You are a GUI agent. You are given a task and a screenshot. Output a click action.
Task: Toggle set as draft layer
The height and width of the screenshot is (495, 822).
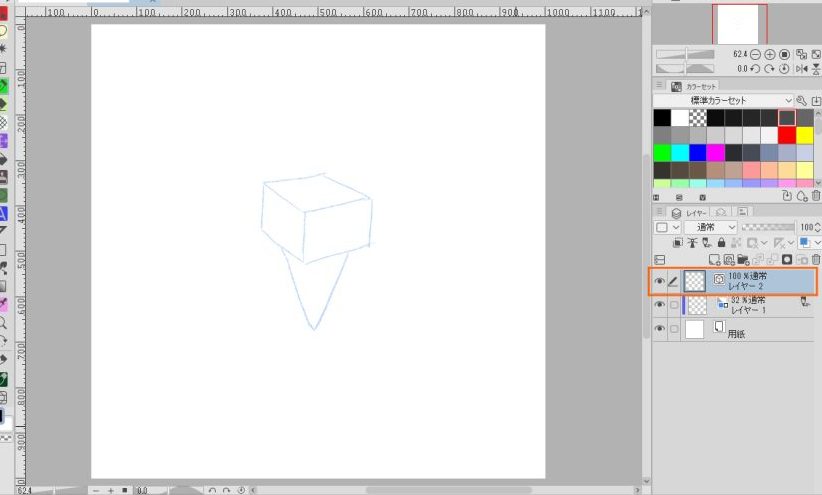click(x=707, y=243)
